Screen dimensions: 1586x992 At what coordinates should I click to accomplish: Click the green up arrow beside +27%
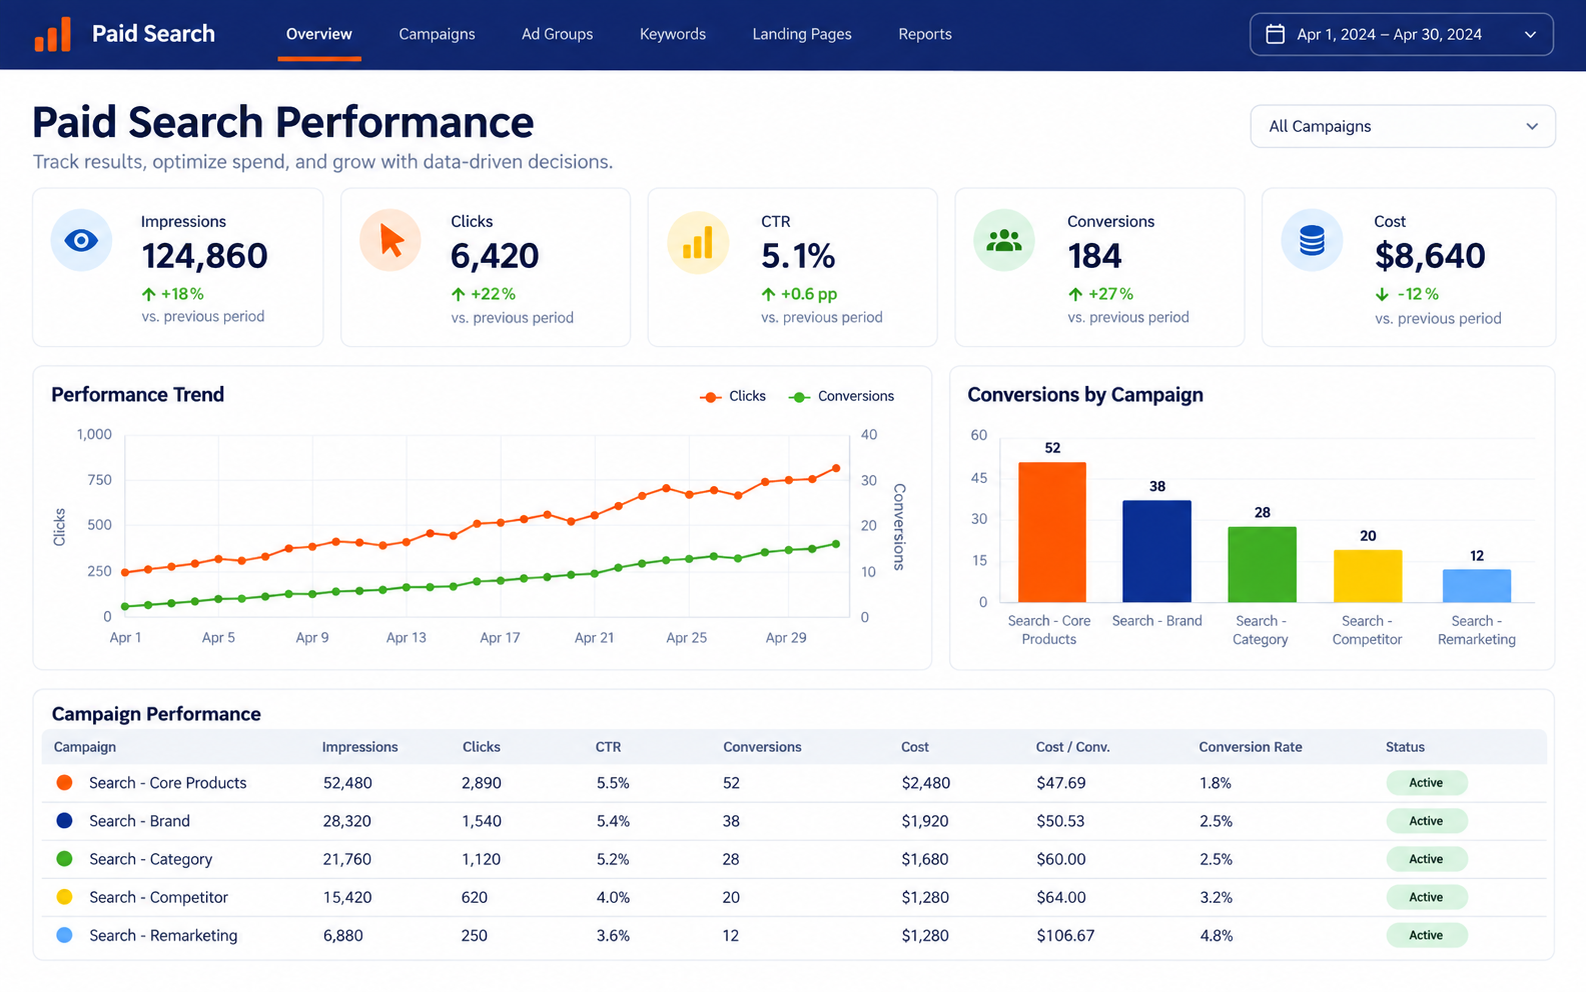click(x=1075, y=294)
